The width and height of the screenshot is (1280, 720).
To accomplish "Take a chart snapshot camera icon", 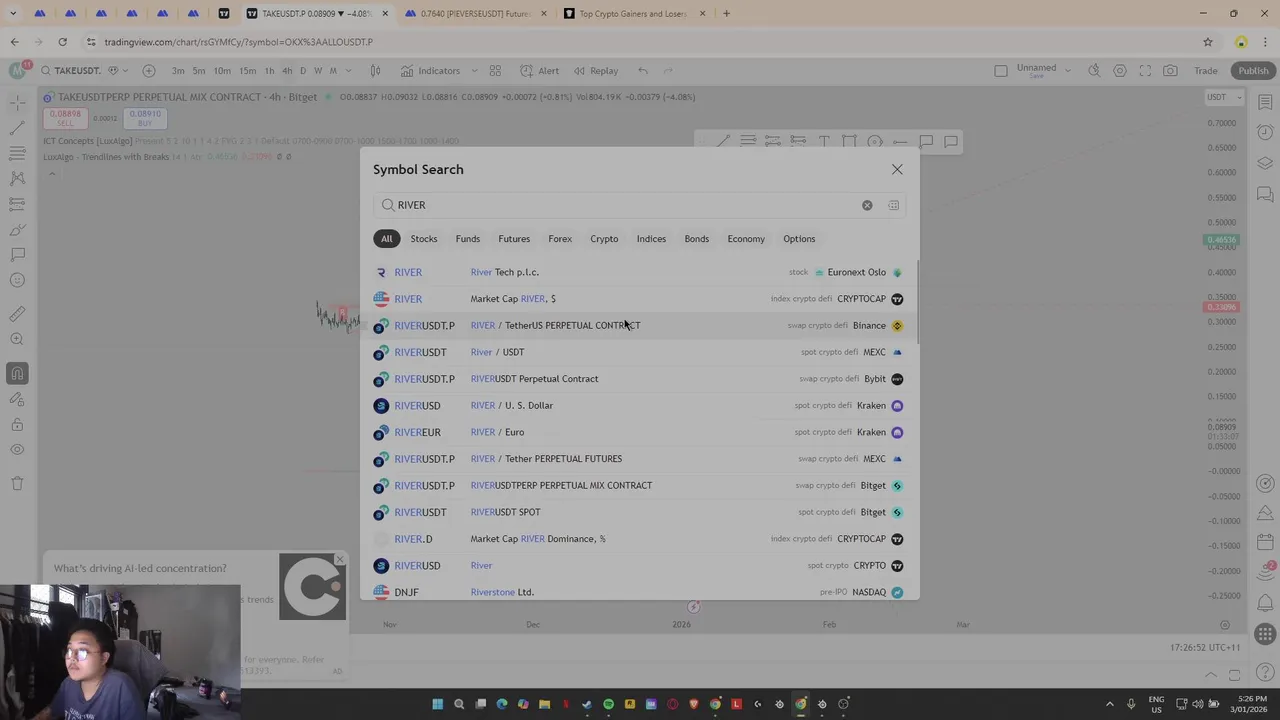I will click(x=1170, y=71).
